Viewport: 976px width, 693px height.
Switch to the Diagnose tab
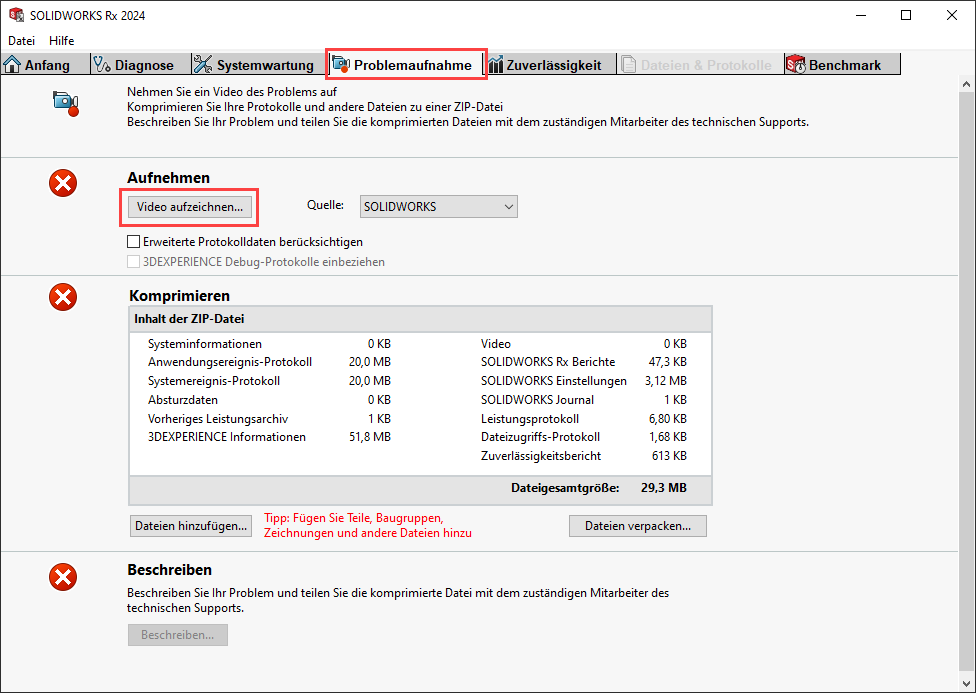[x=134, y=65]
